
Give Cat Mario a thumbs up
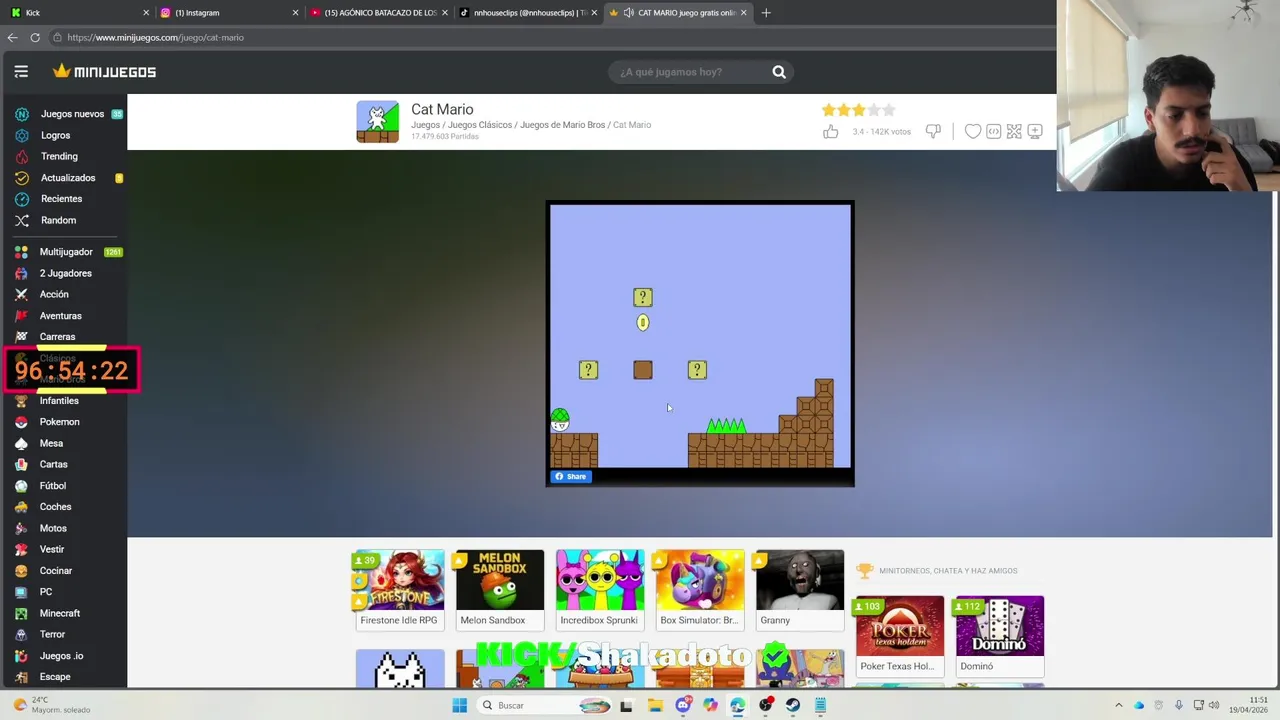pos(830,131)
